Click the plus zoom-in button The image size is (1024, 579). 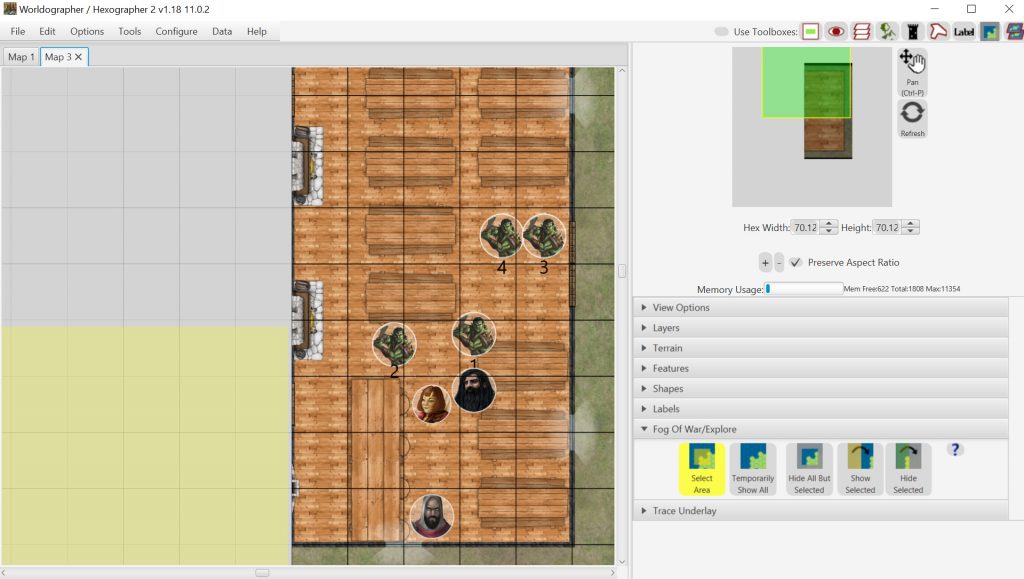click(765, 262)
